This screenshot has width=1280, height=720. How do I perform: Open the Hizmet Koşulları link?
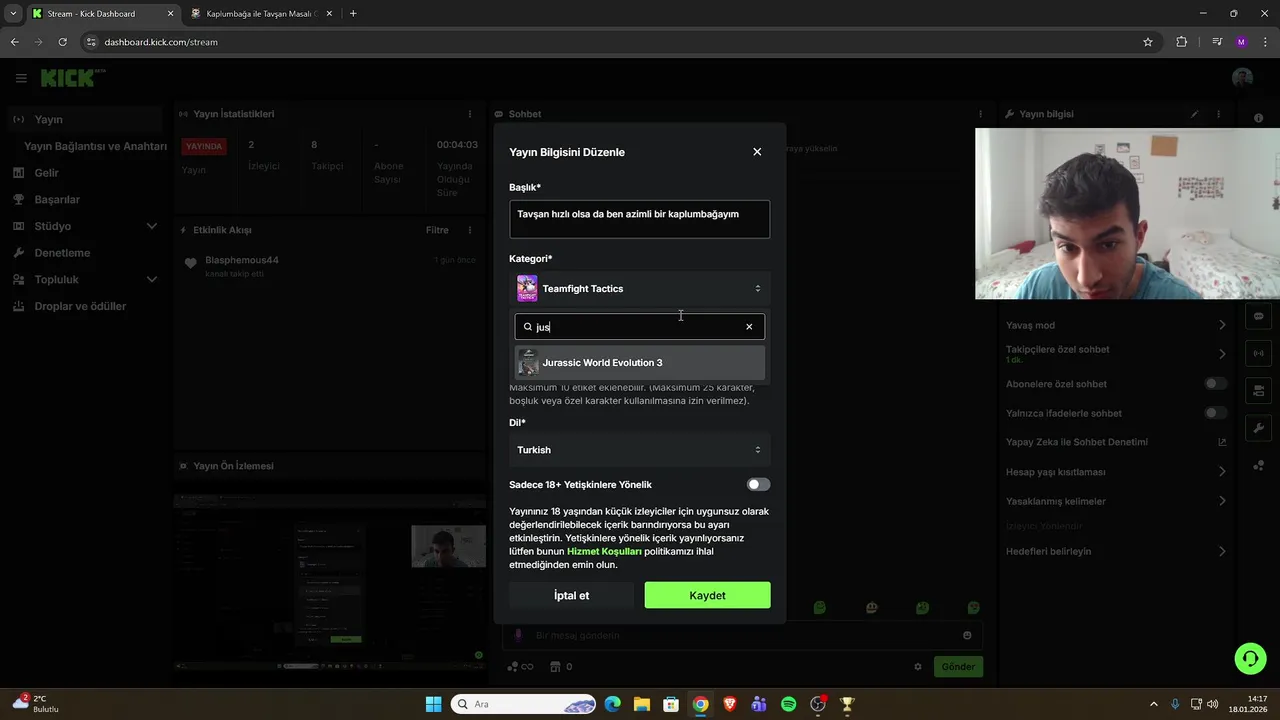pos(604,551)
